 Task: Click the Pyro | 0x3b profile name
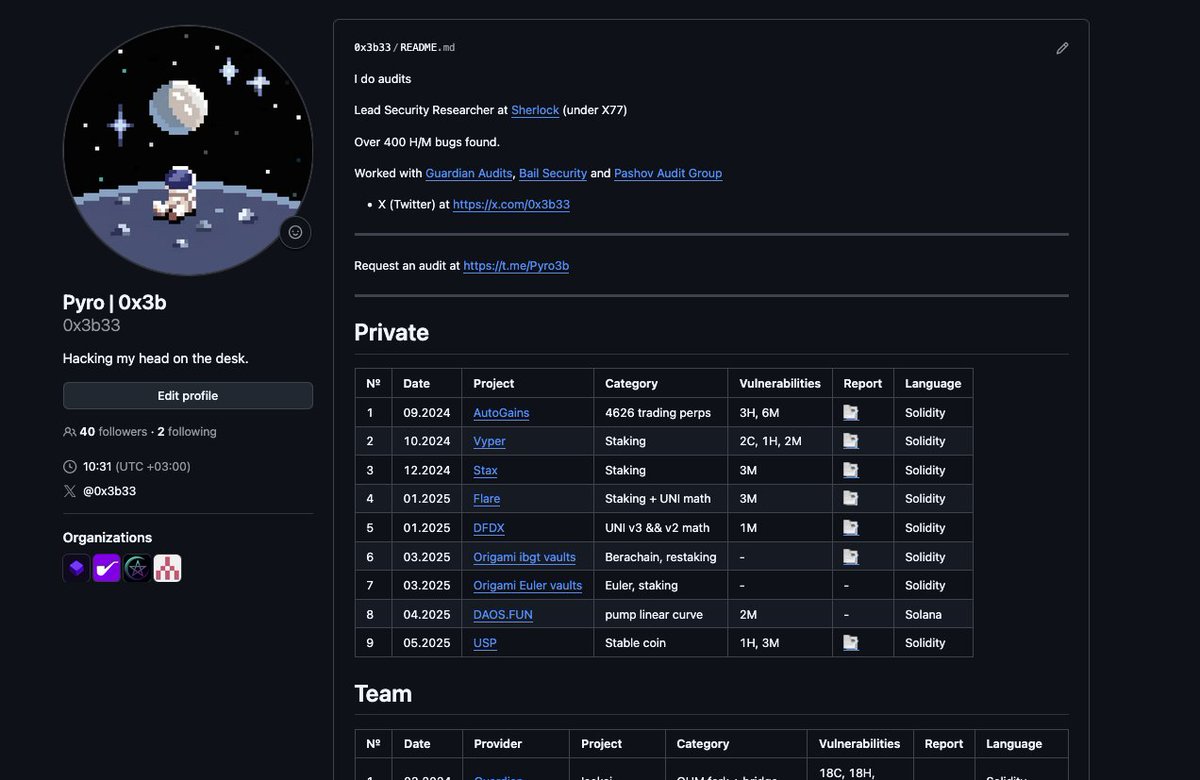114,302
